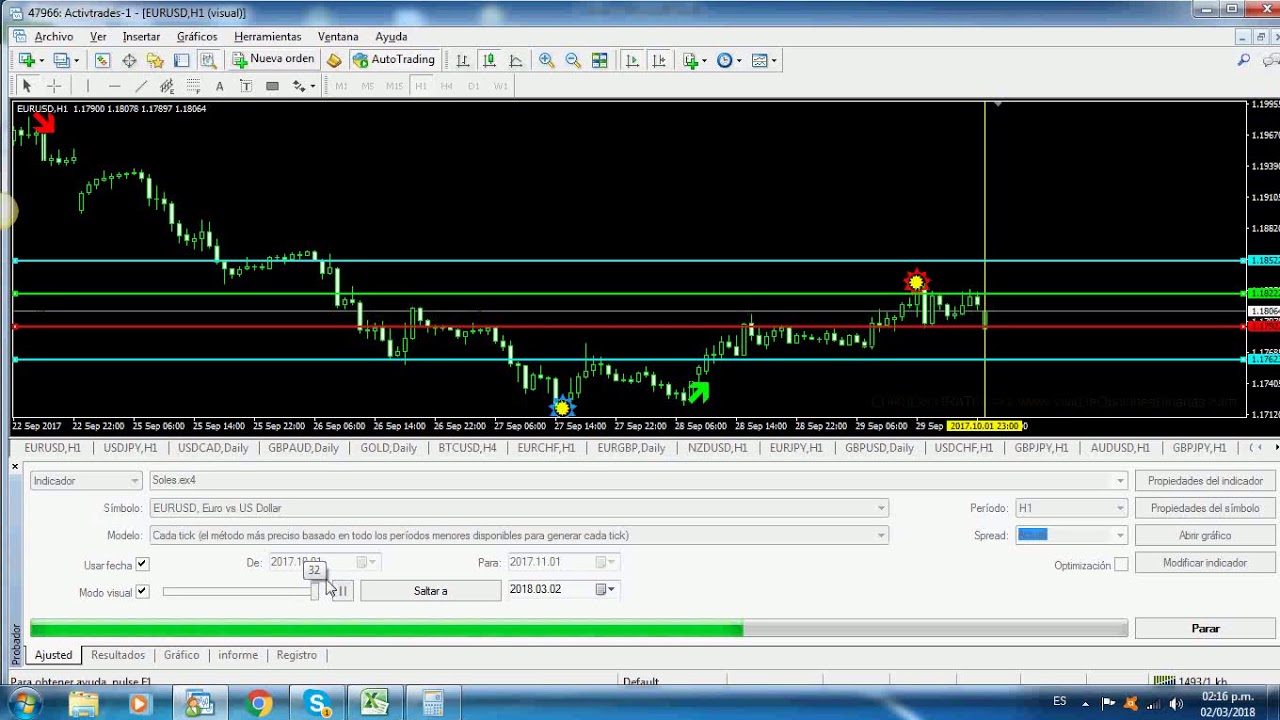Toggle the Terminal panel icon
The height and width of the screenshot is (720, 1280).
(181, 60)
